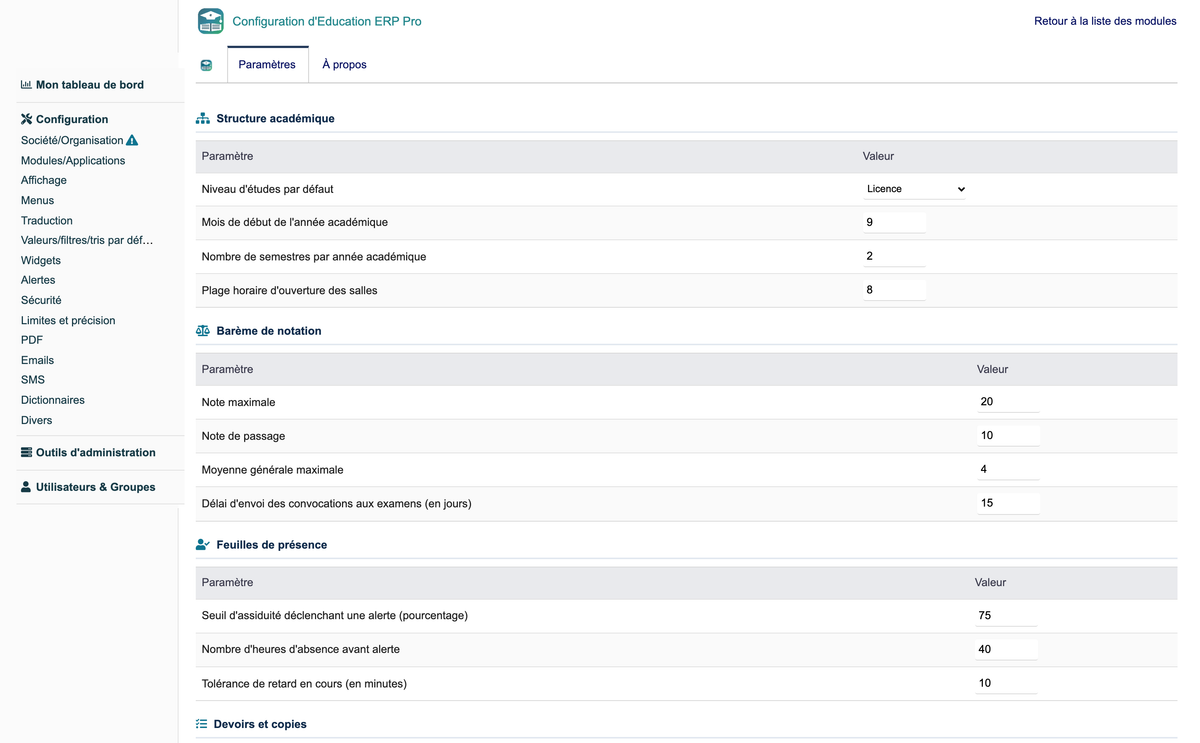The image size is (1200, 743).
Task: Open PDF settings link
Action: [x=32, y=340]
